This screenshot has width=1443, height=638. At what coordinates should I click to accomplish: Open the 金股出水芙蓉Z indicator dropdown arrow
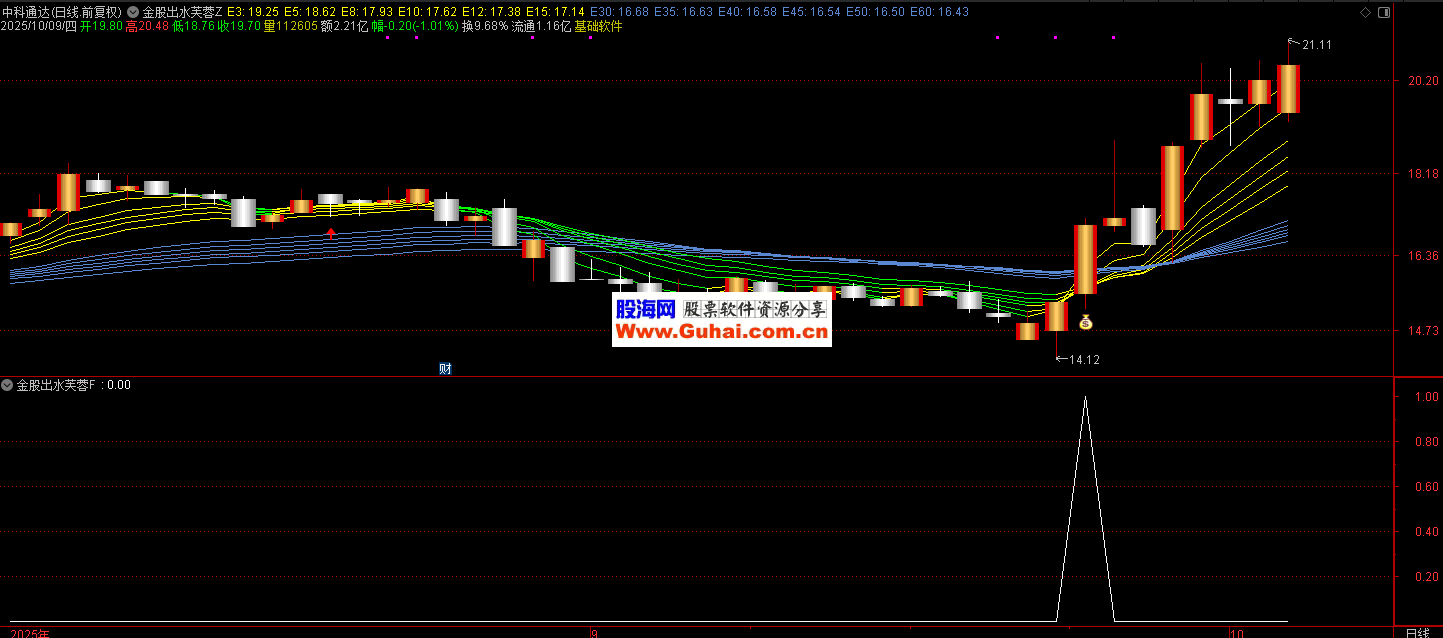[x=133, y=12]
